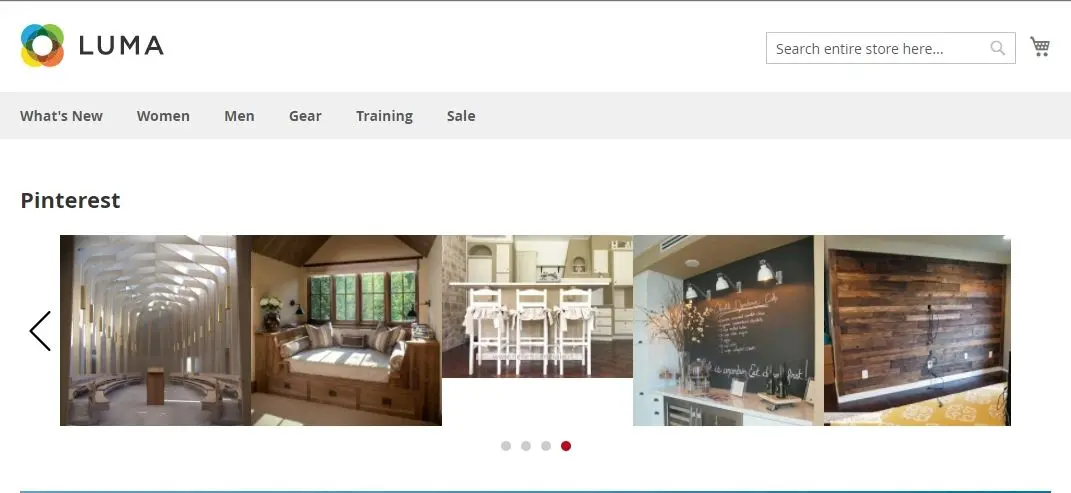Open the shopping cart icon
1071x493 pixels.
click(x=1040, y=47)
